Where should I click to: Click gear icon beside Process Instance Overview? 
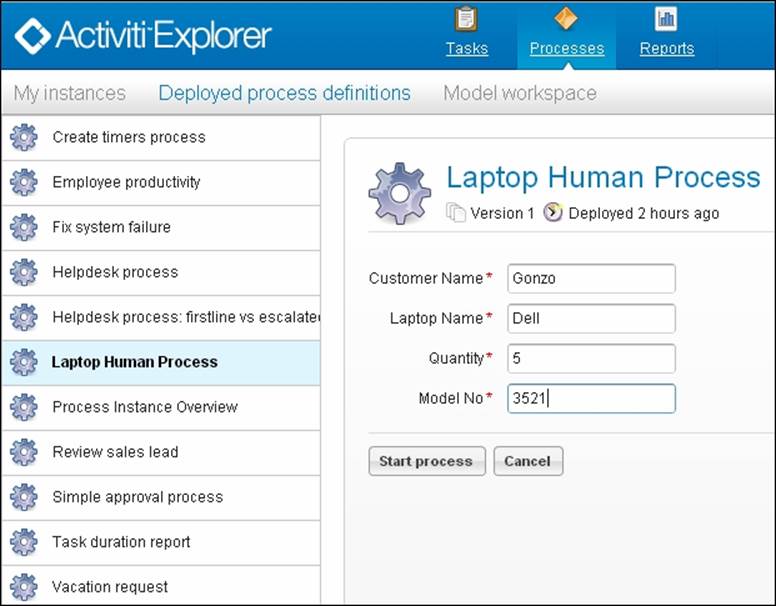(x=24, y=407)
